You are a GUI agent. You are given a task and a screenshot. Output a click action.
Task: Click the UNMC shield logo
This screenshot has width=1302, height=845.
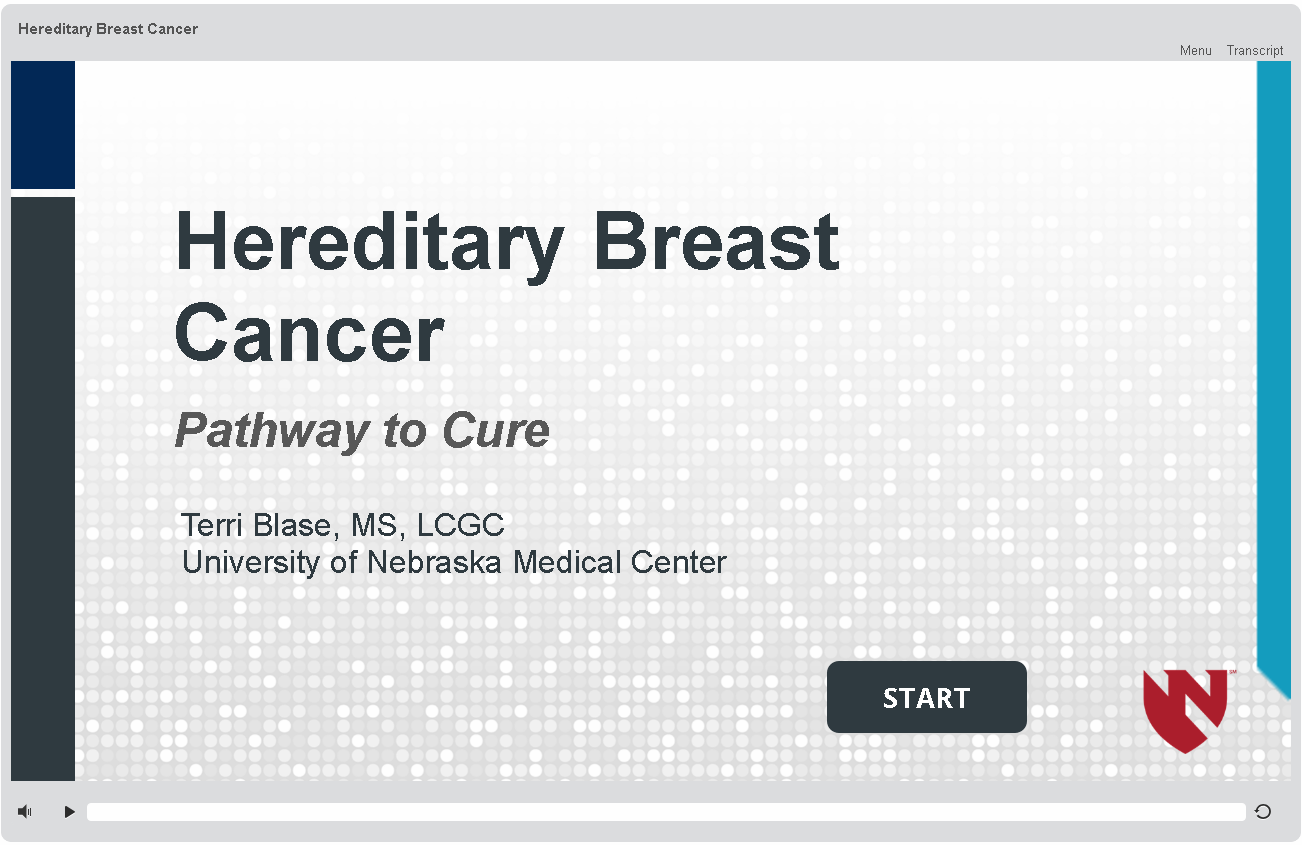click(x=1185, y=706)
